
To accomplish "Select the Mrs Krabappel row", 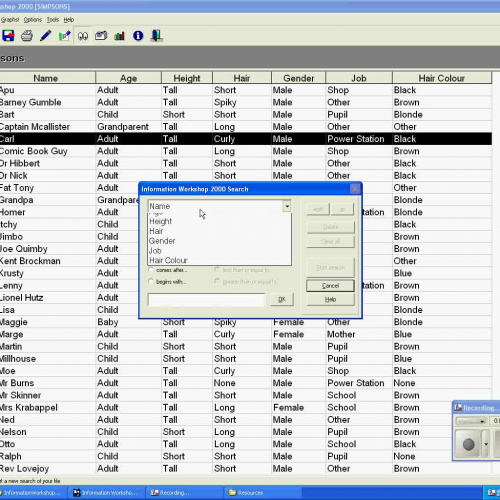I will (246, 408).
